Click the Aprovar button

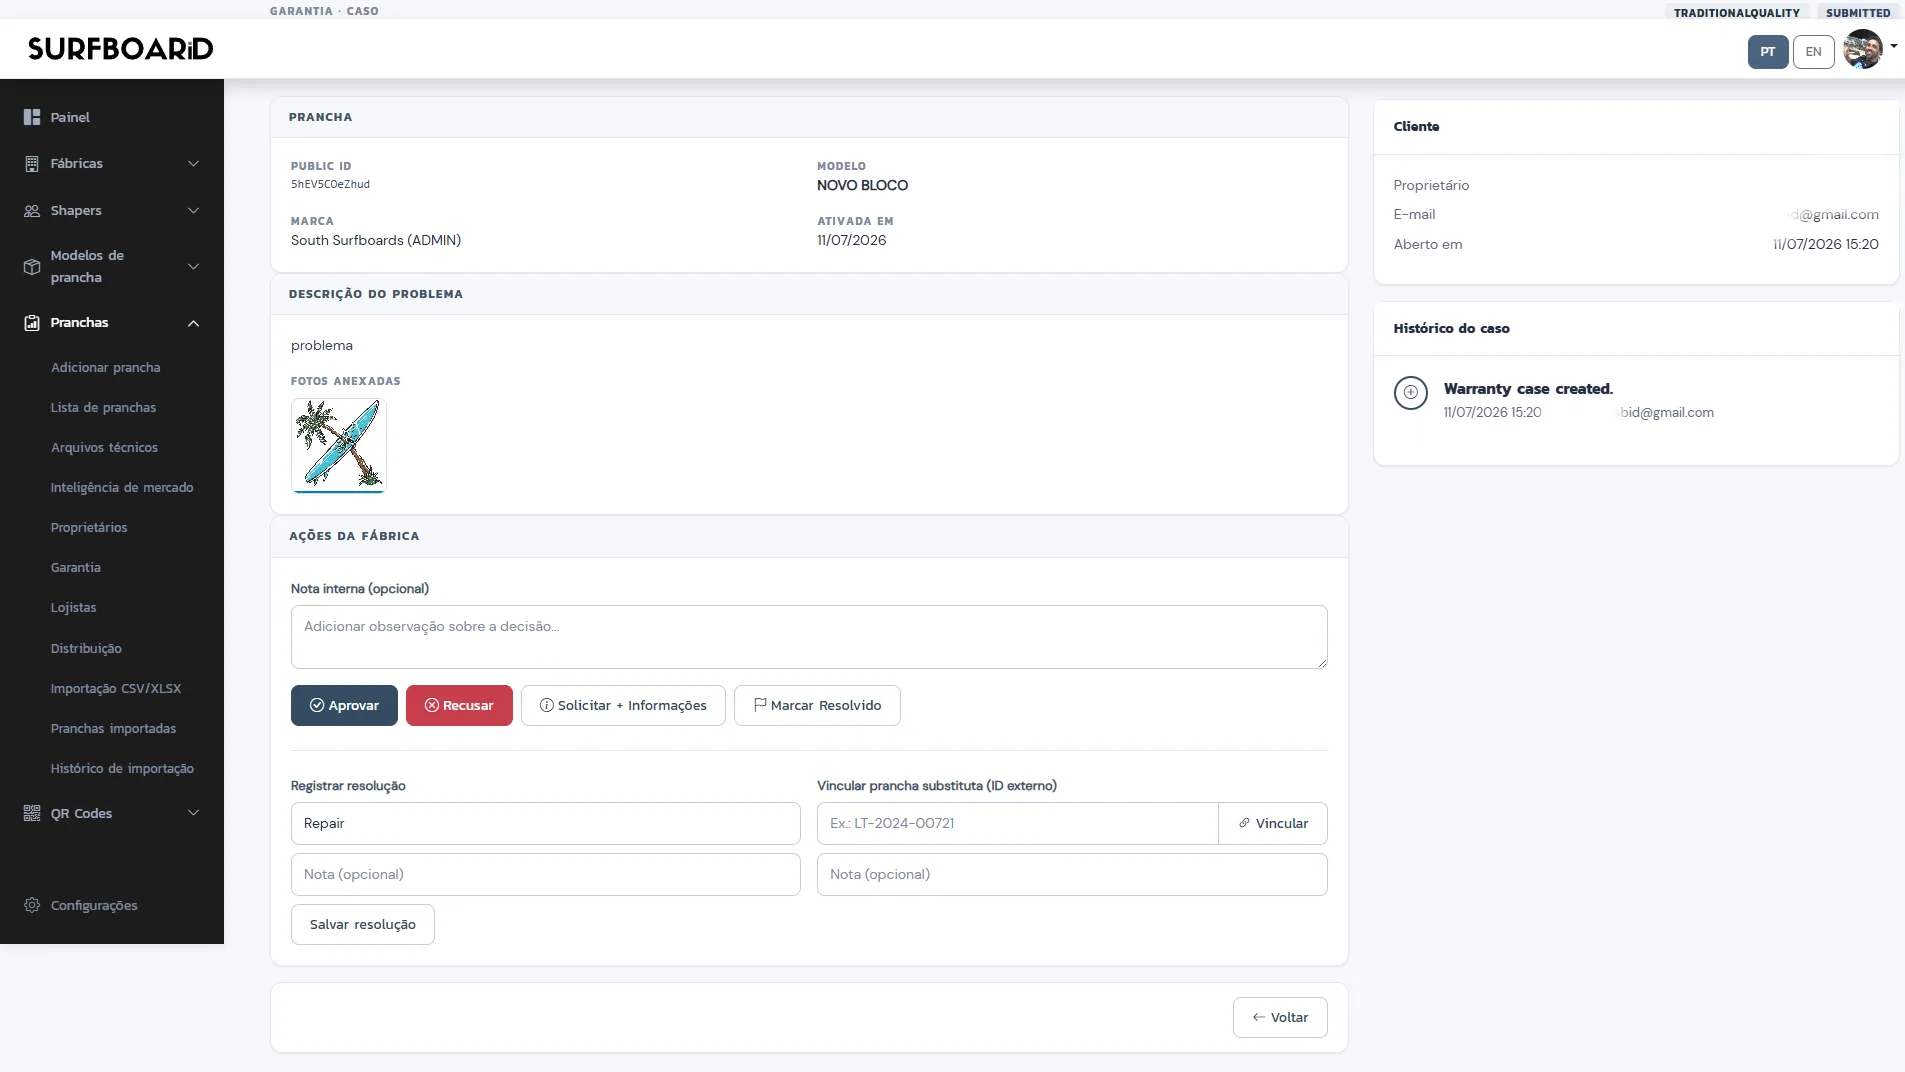pyautogui.click(x=344, y=705)
